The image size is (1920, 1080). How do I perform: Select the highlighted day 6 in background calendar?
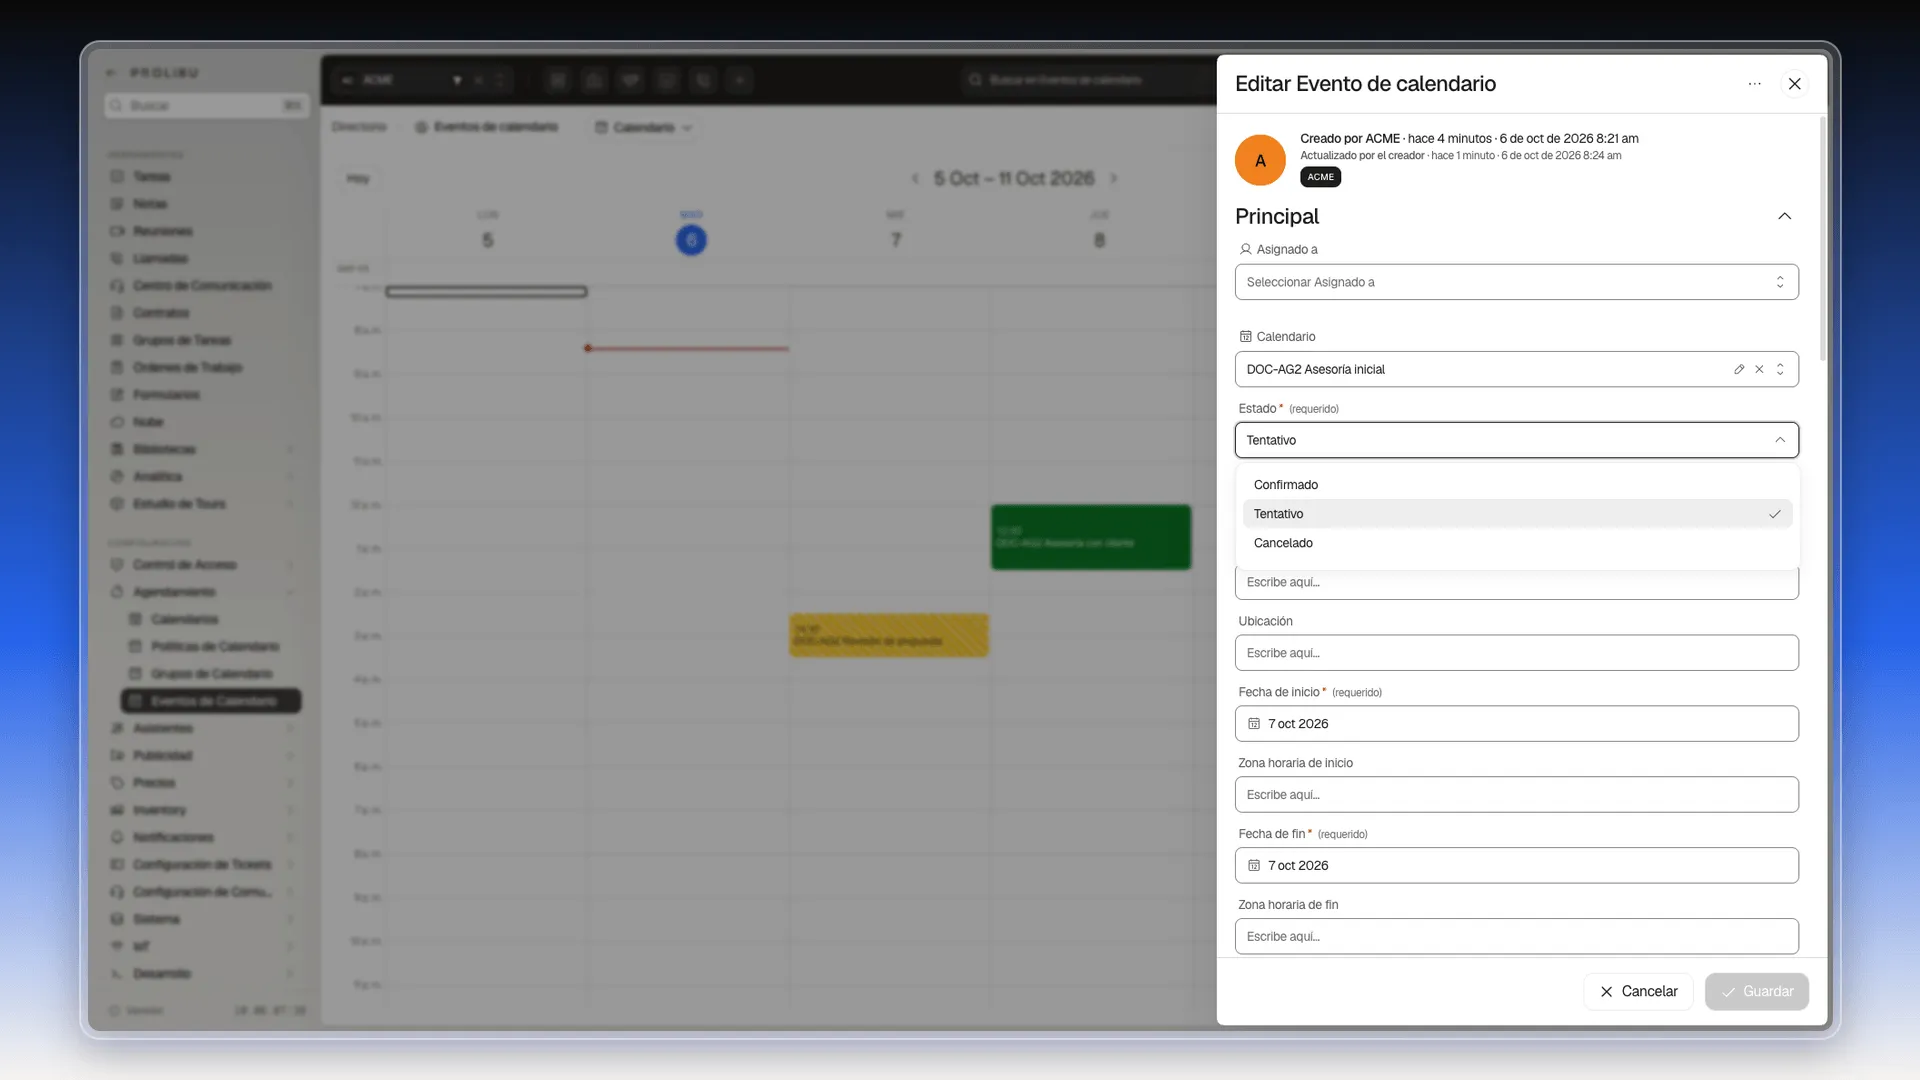coord(691,240)
